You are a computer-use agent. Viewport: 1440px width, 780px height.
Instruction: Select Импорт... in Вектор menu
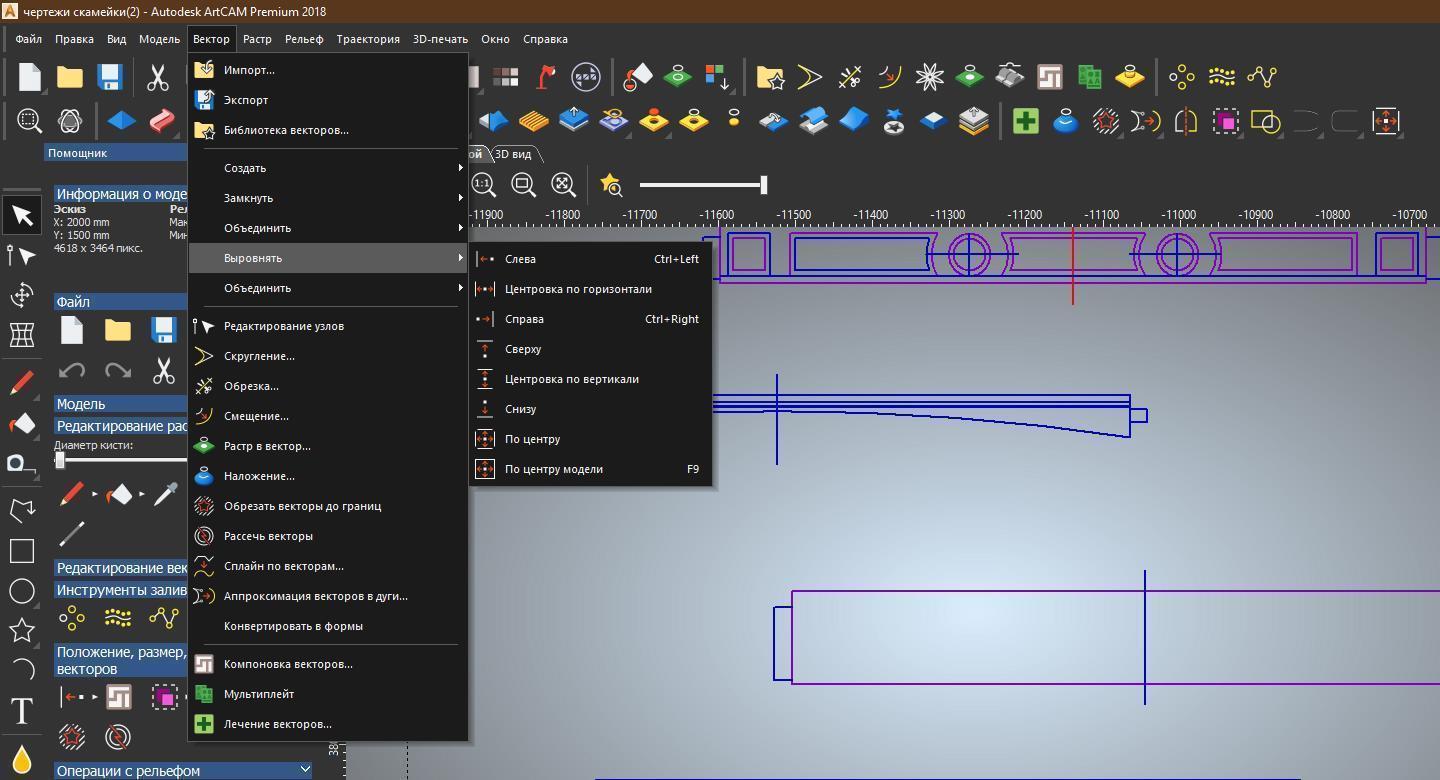pos(328,70)
